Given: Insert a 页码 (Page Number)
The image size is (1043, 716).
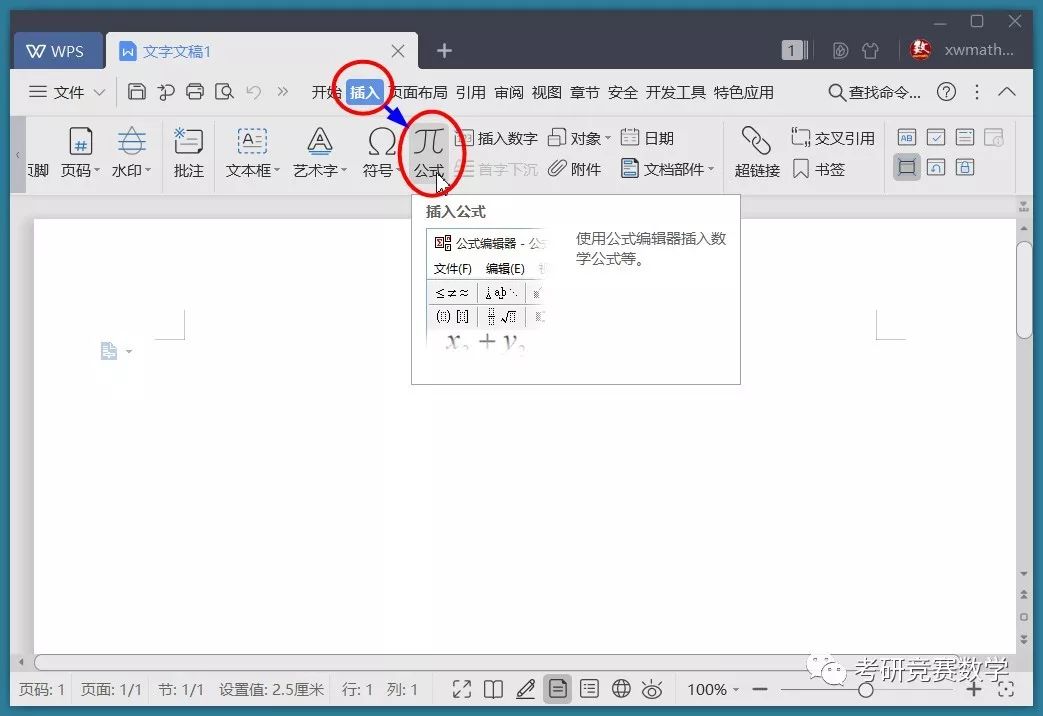Looking at the screenshot, I should pos(76,150).
